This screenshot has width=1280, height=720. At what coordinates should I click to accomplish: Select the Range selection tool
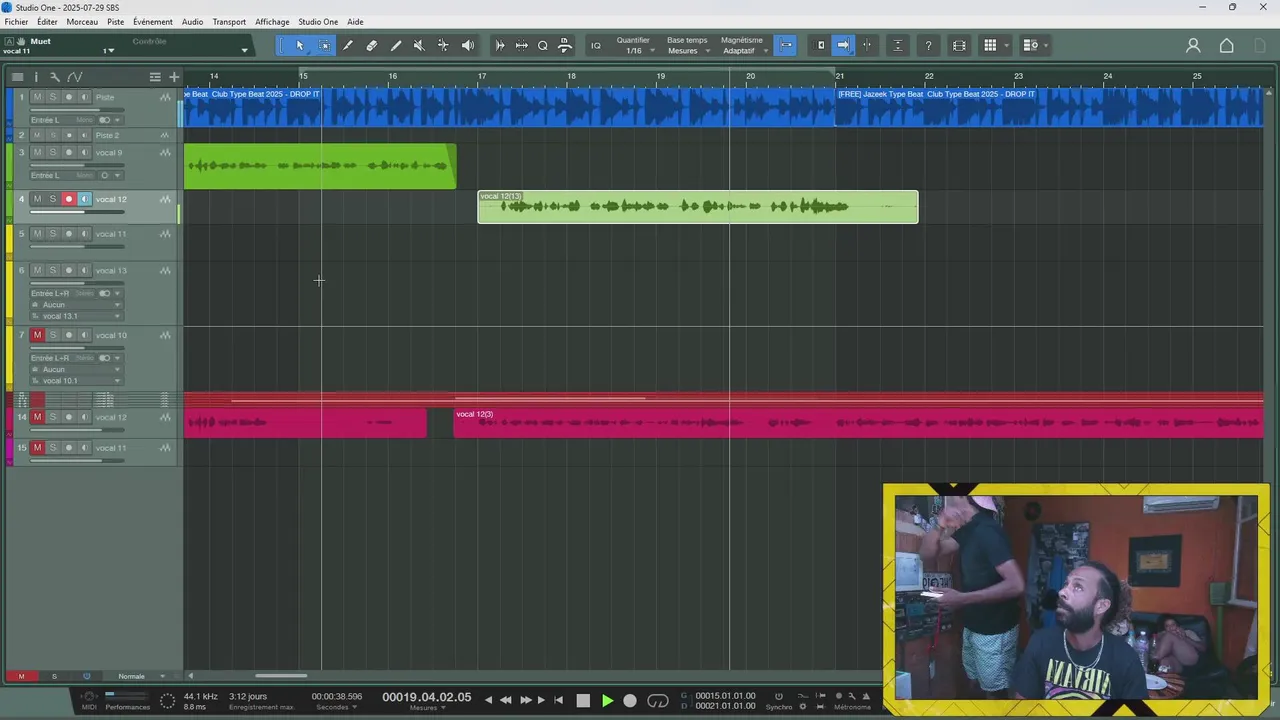(325, 45)
